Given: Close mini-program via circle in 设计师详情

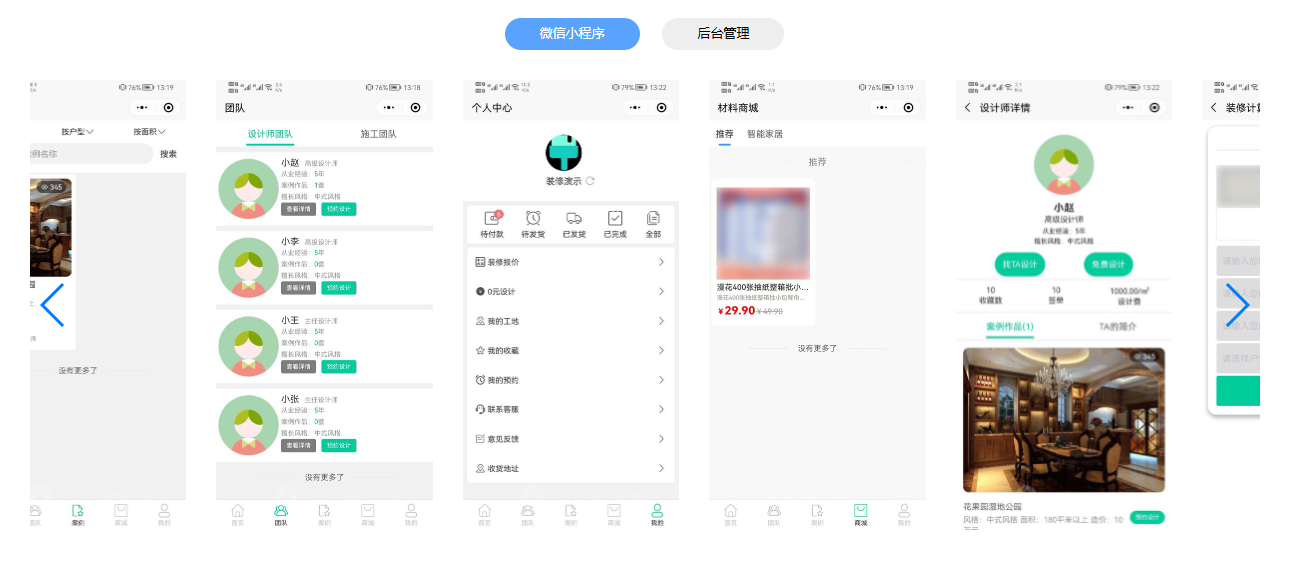Looking at the screenshot, I should 1155,107.
